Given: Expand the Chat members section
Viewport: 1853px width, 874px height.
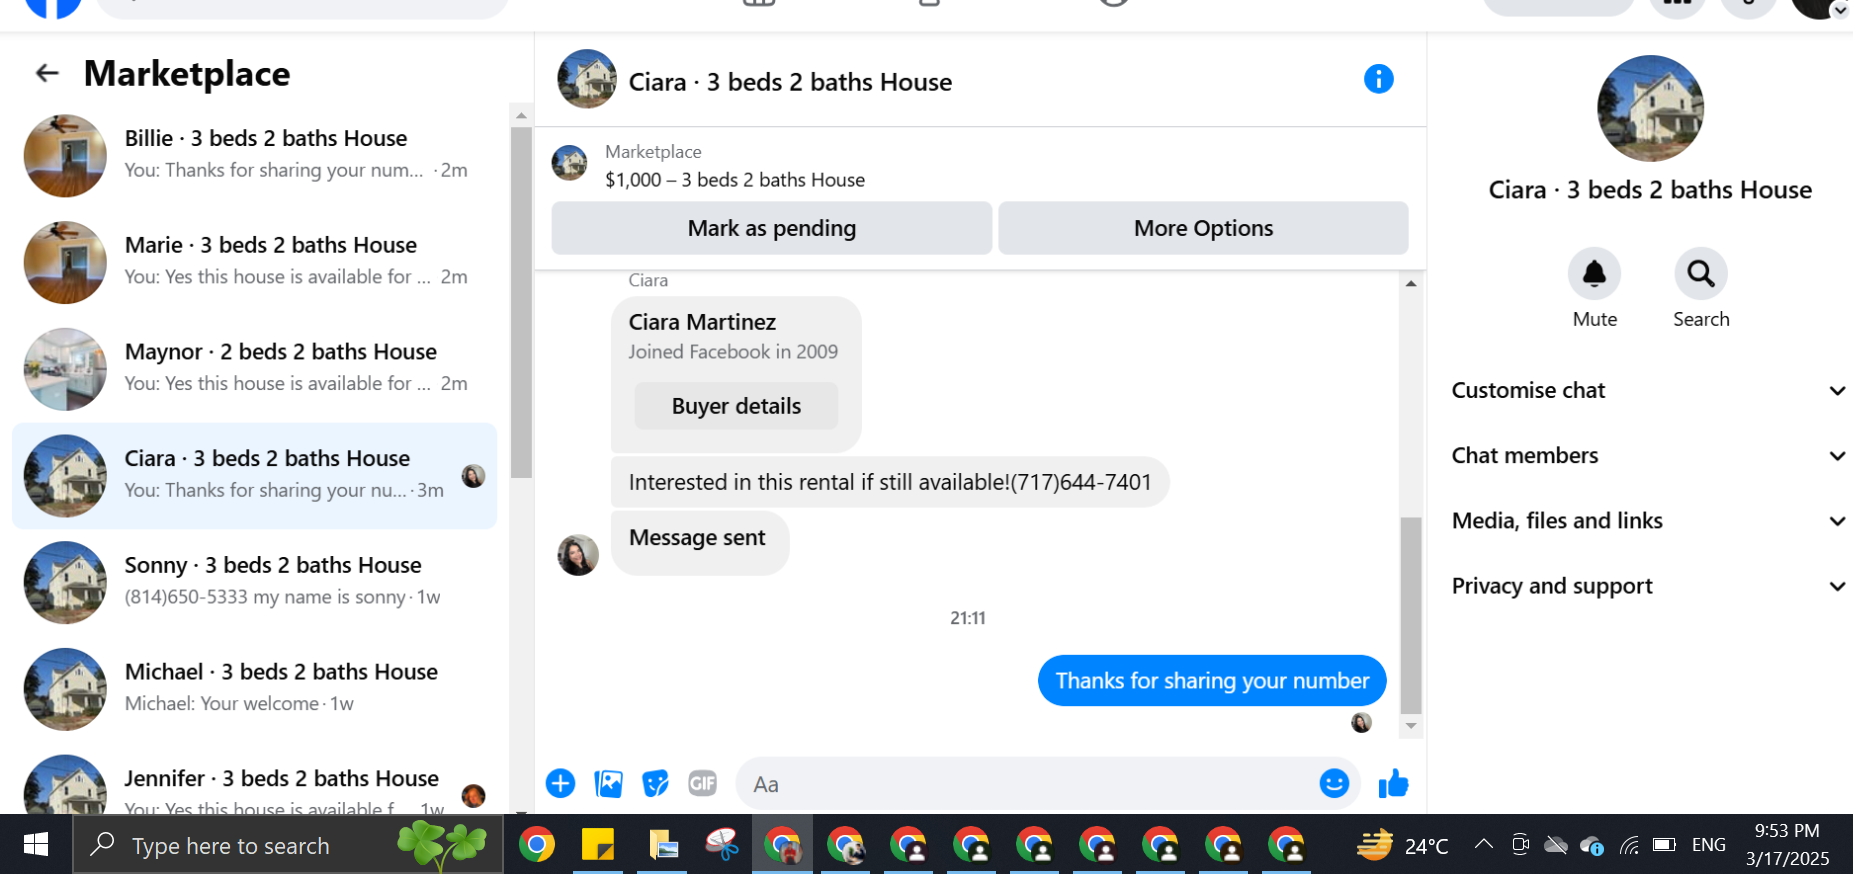Looking at the screenshot, I should [x=1648, y=455].
